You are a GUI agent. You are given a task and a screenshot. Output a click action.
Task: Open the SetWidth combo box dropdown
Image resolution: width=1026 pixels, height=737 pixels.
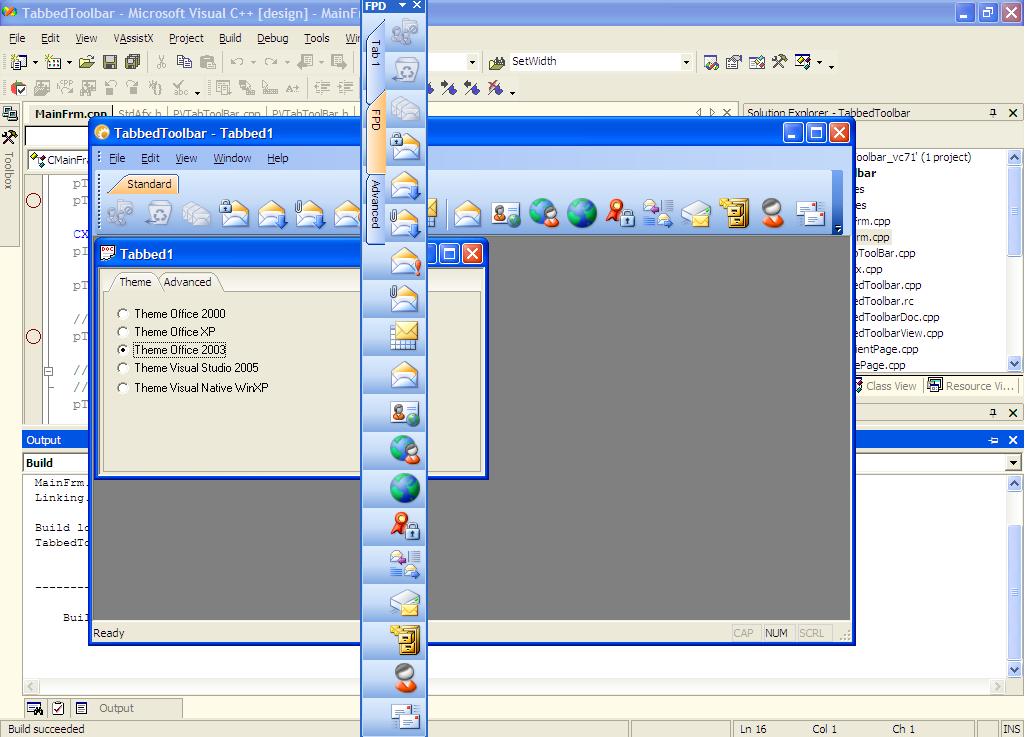click(x=686, y=62)
